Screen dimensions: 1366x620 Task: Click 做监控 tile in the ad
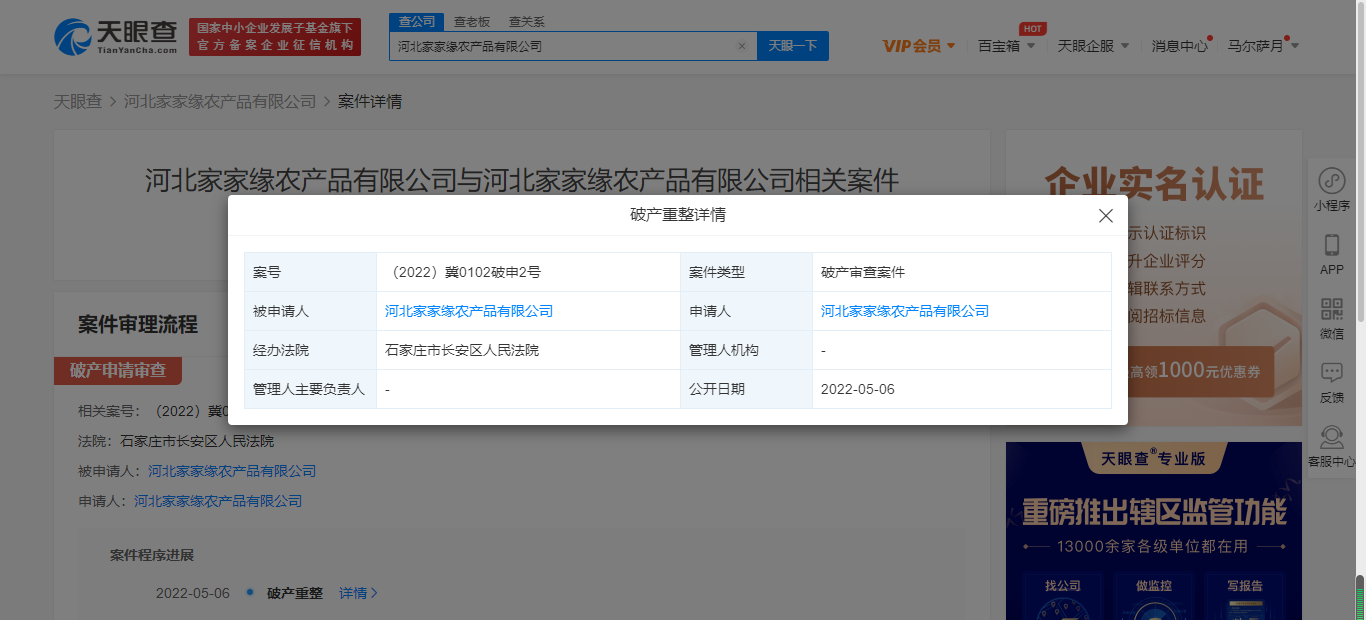(1153, 597)
